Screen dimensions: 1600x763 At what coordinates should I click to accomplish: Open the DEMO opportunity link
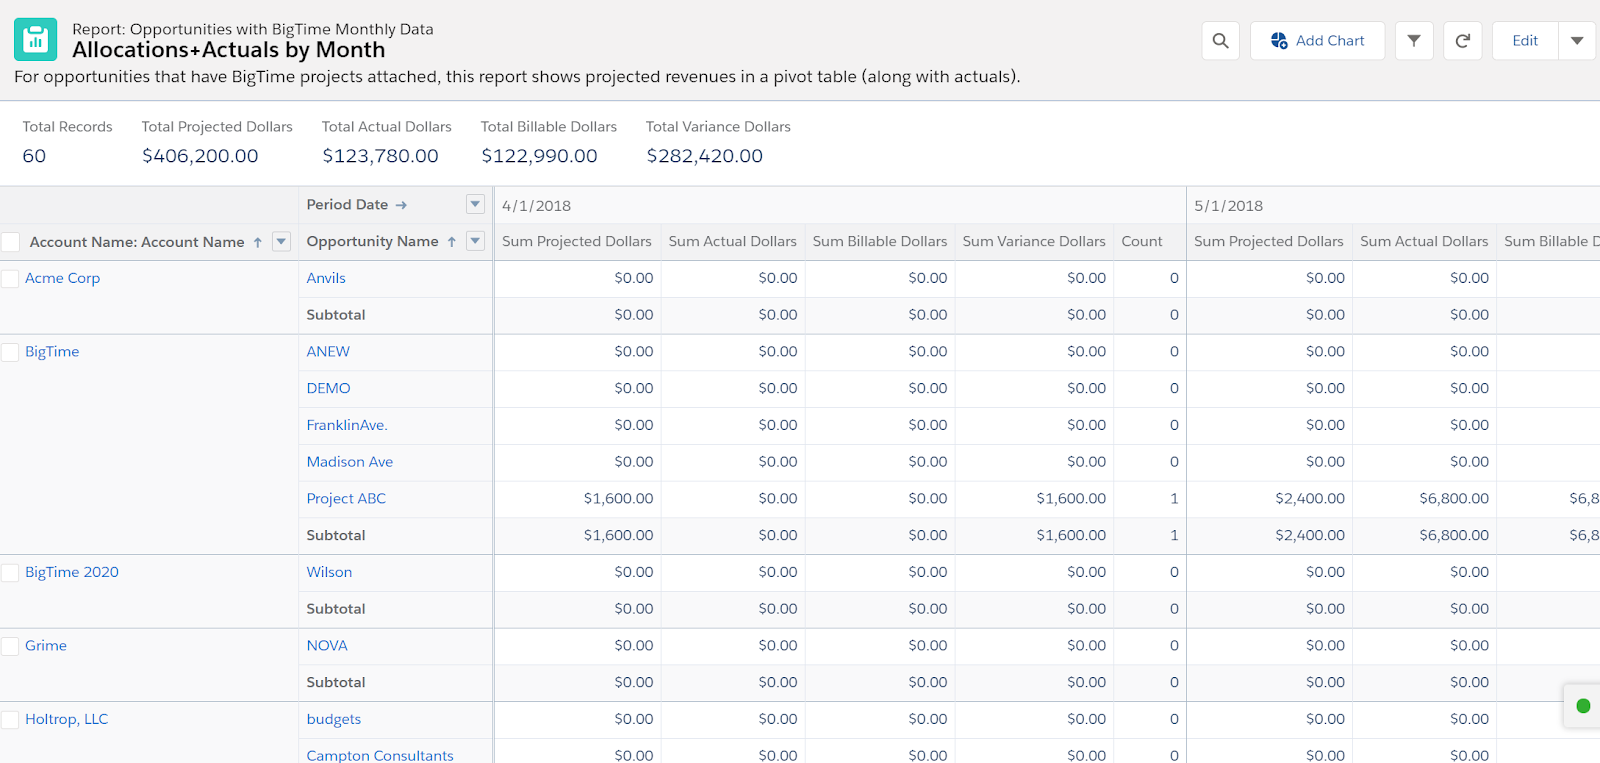coord(329,388)
